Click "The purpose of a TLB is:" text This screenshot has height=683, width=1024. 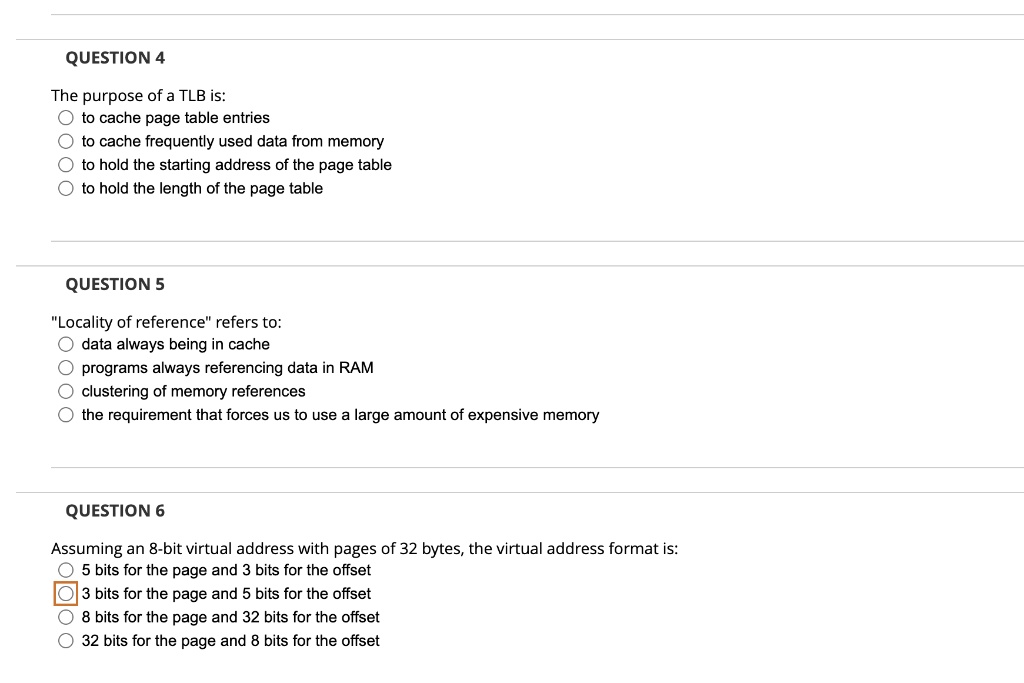tap(139, 95)
